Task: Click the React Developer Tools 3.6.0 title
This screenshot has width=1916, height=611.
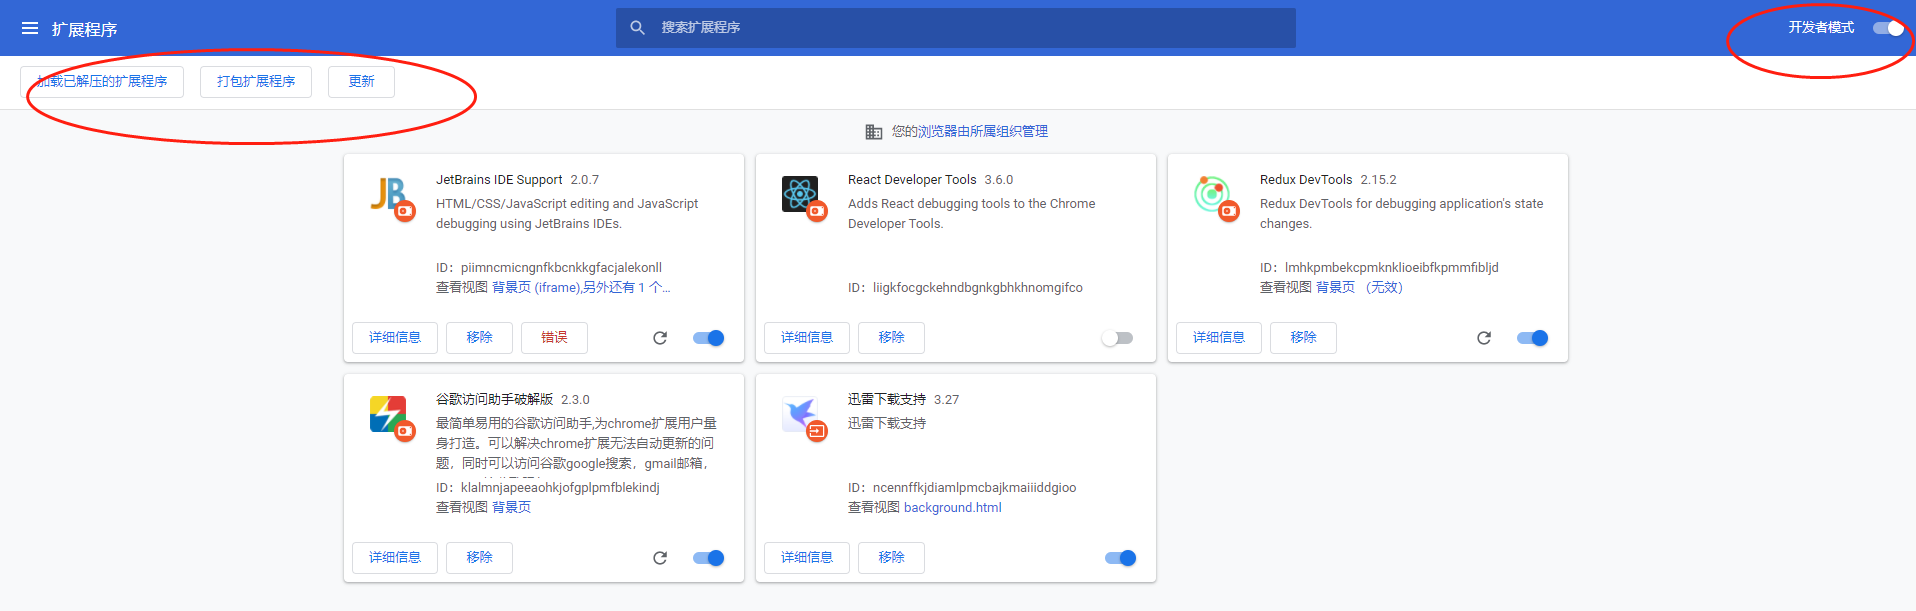Action: click(930, 180)
